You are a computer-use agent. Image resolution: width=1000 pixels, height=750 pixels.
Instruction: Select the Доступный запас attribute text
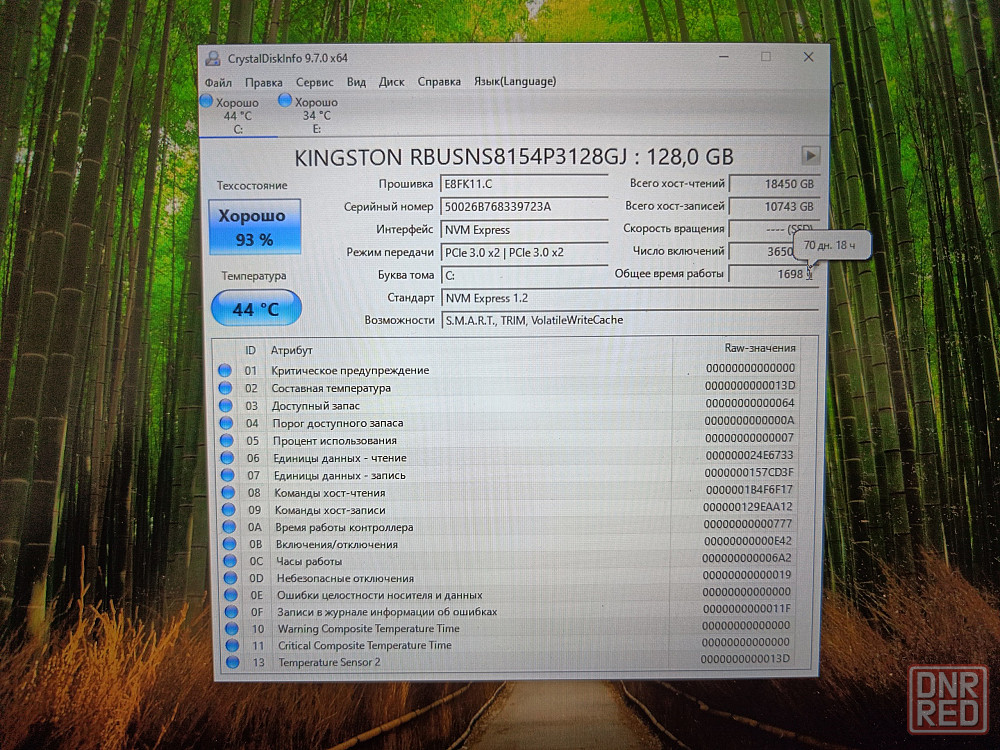316,406
